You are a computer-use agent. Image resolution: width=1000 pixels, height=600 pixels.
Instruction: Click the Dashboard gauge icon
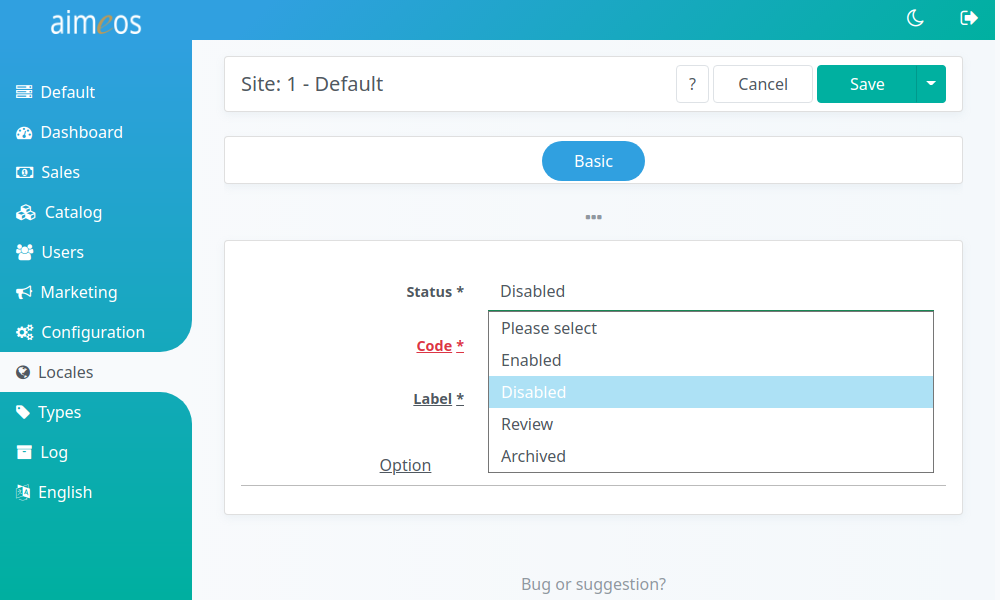point(24,133)
